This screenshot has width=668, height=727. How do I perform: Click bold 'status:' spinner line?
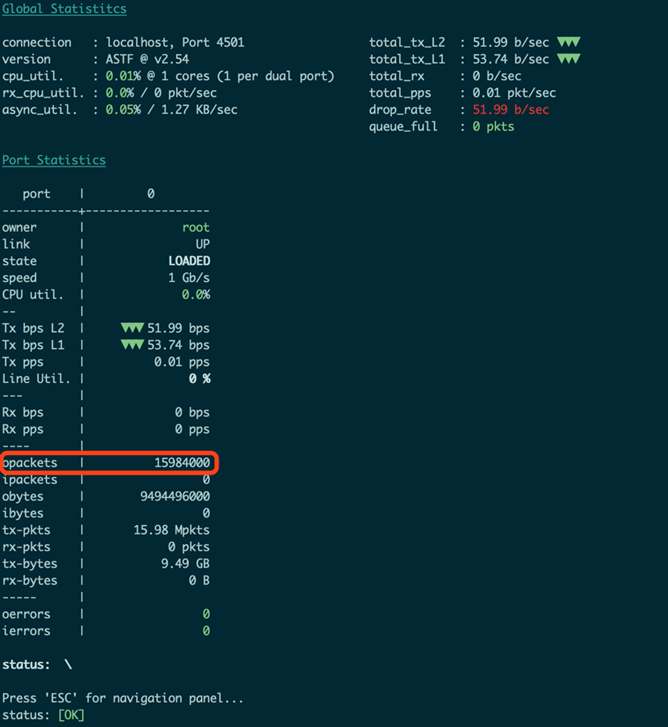pyautogui.click(x=37, y=665)
